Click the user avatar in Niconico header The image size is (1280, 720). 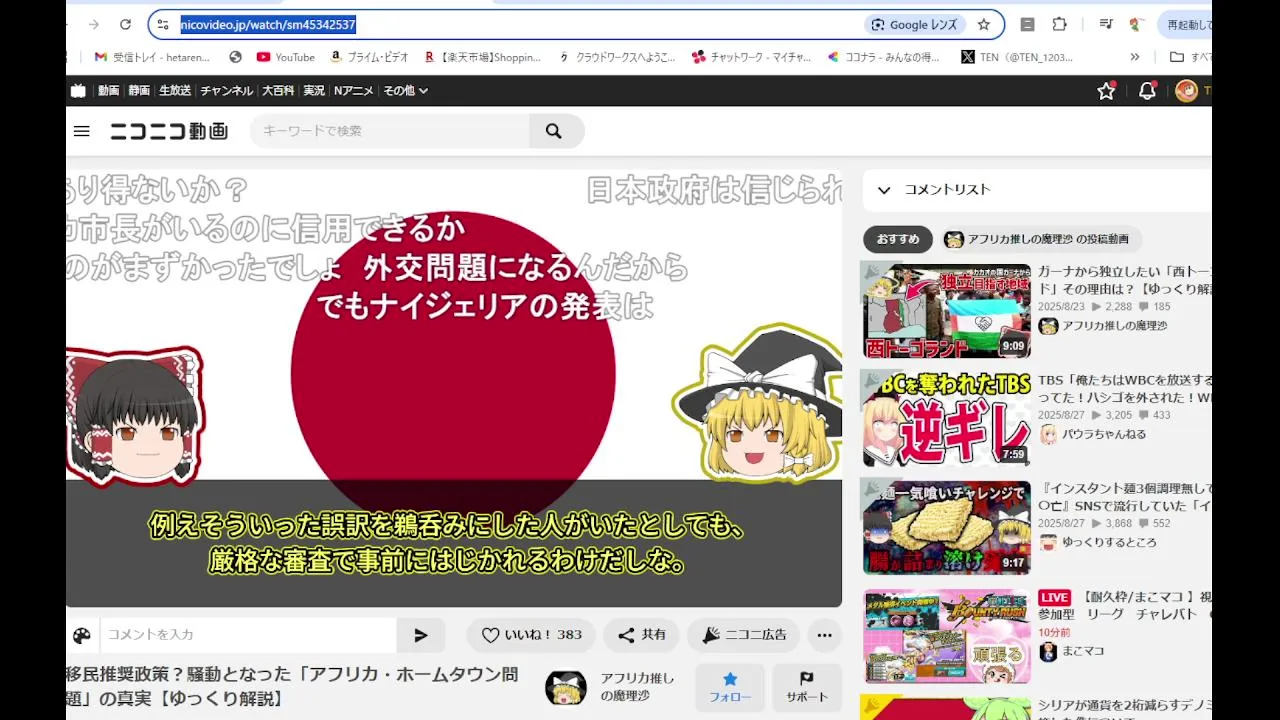point(1186,91)
